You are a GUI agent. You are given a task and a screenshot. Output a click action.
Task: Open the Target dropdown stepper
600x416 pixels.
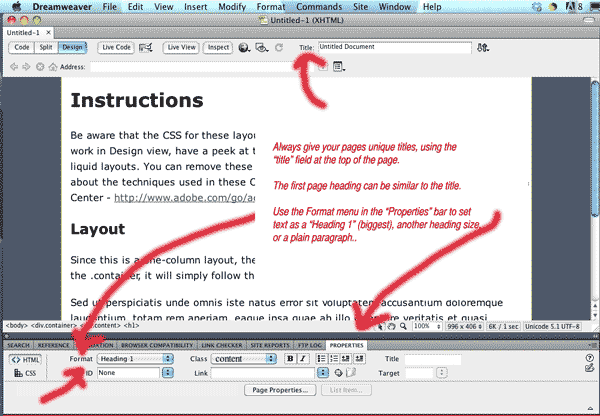click(442, 373)
